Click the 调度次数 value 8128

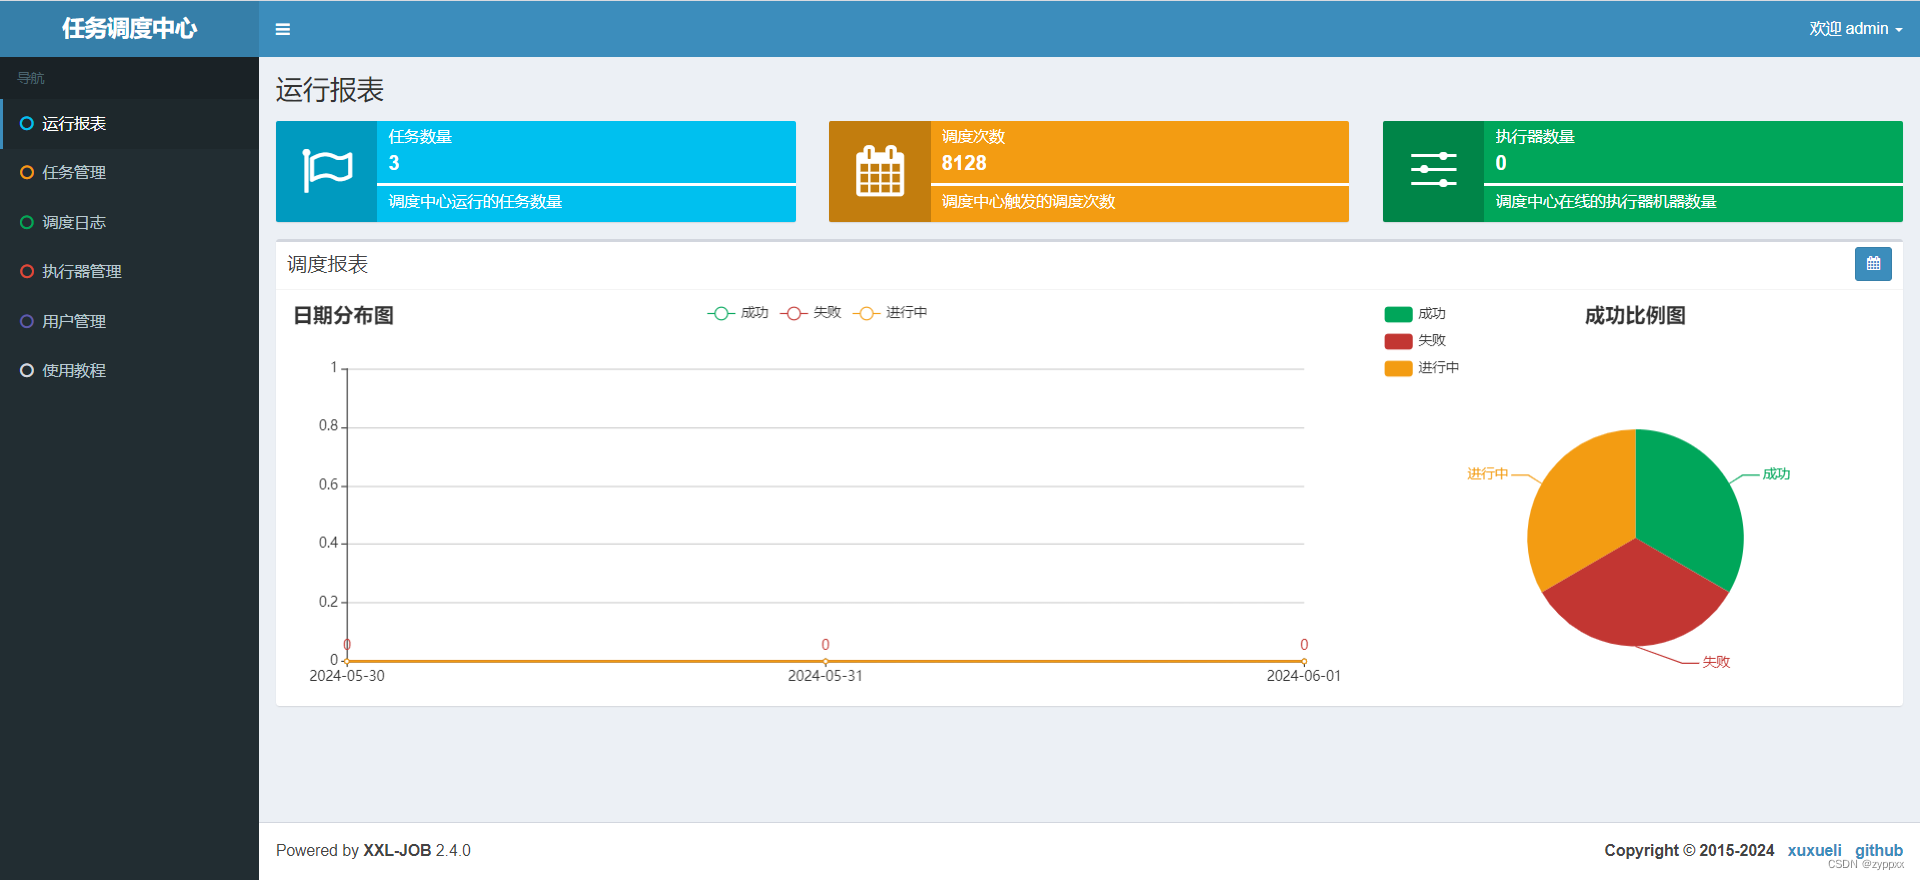[964, 163]
